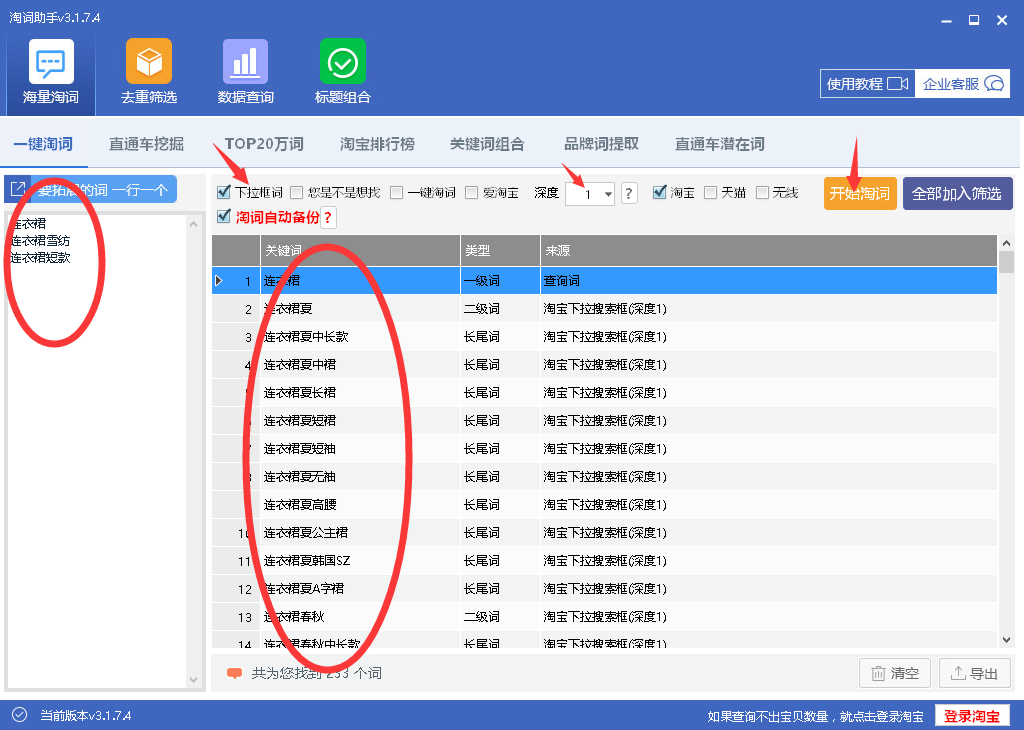Click the 登录淘宝 login button
This screenshot has width=1024, height=730.
tap(972, 716)
